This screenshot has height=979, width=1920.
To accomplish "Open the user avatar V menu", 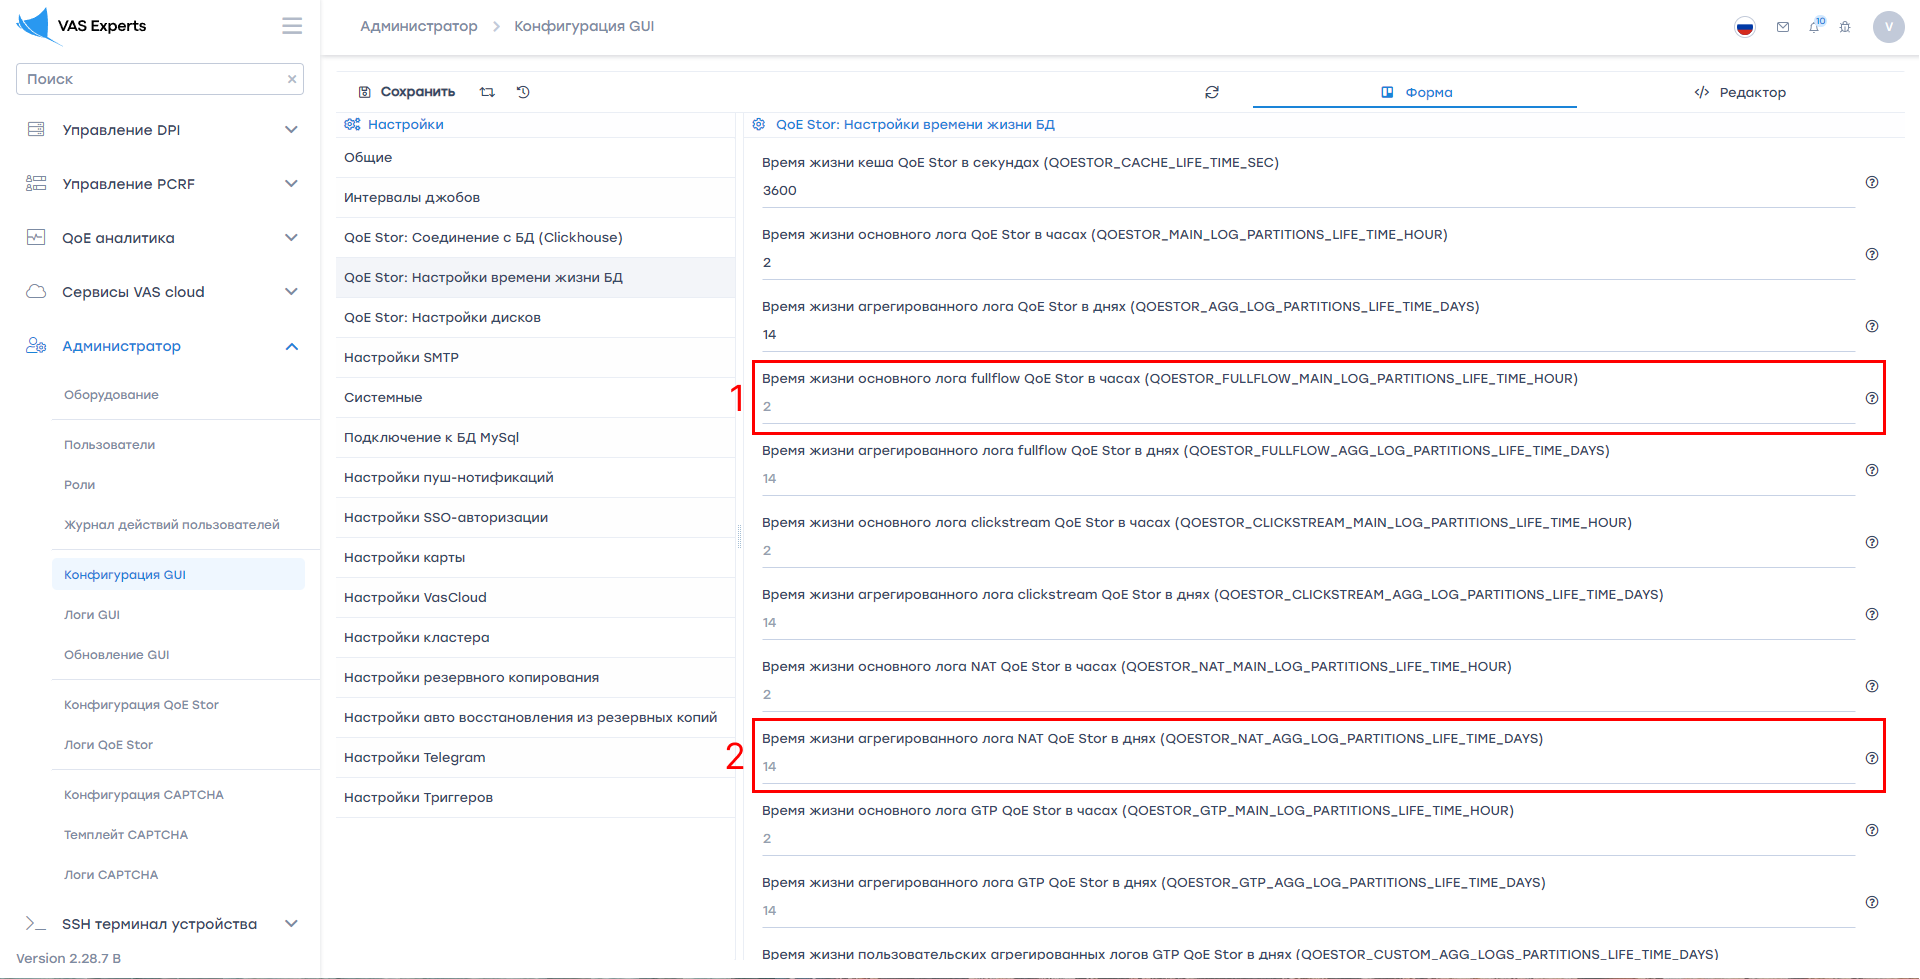I will tap(1888, 27).
